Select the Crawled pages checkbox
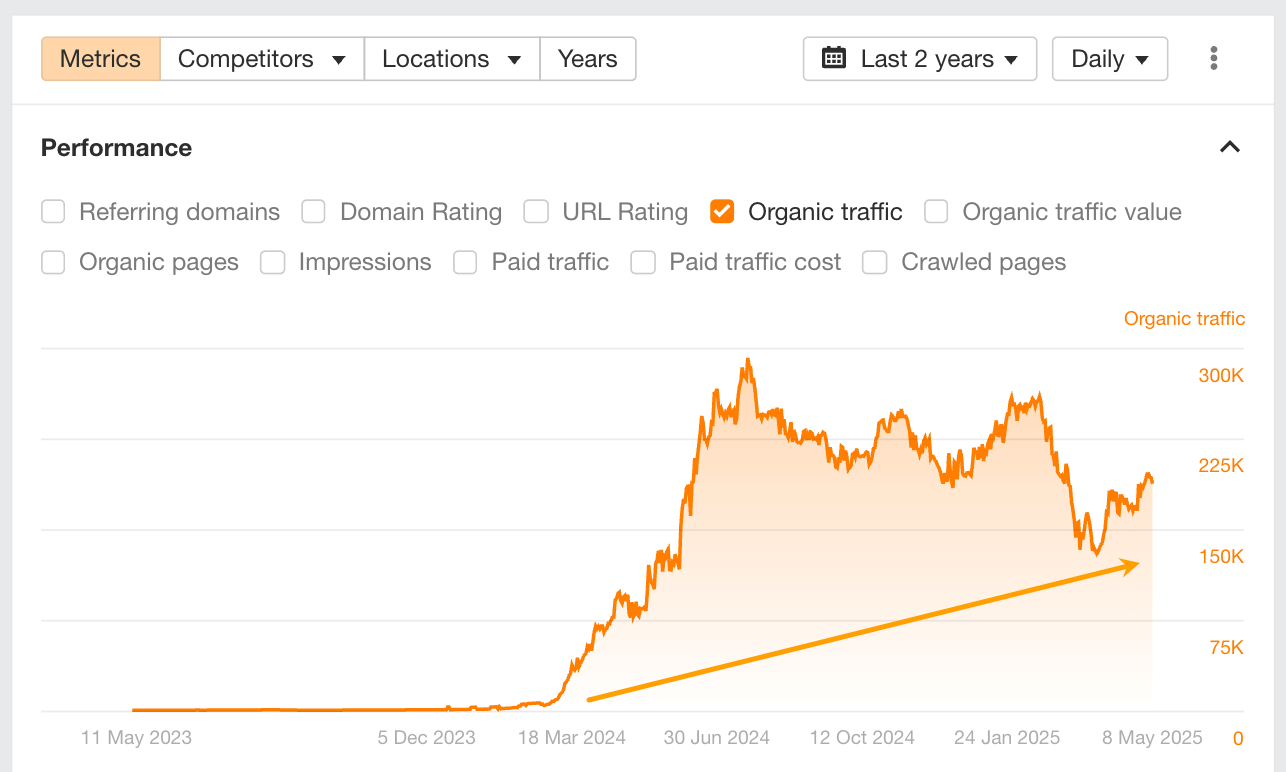Image resolution: width=1286 pixels, height=772 pixels. click(x=875, y=262)
